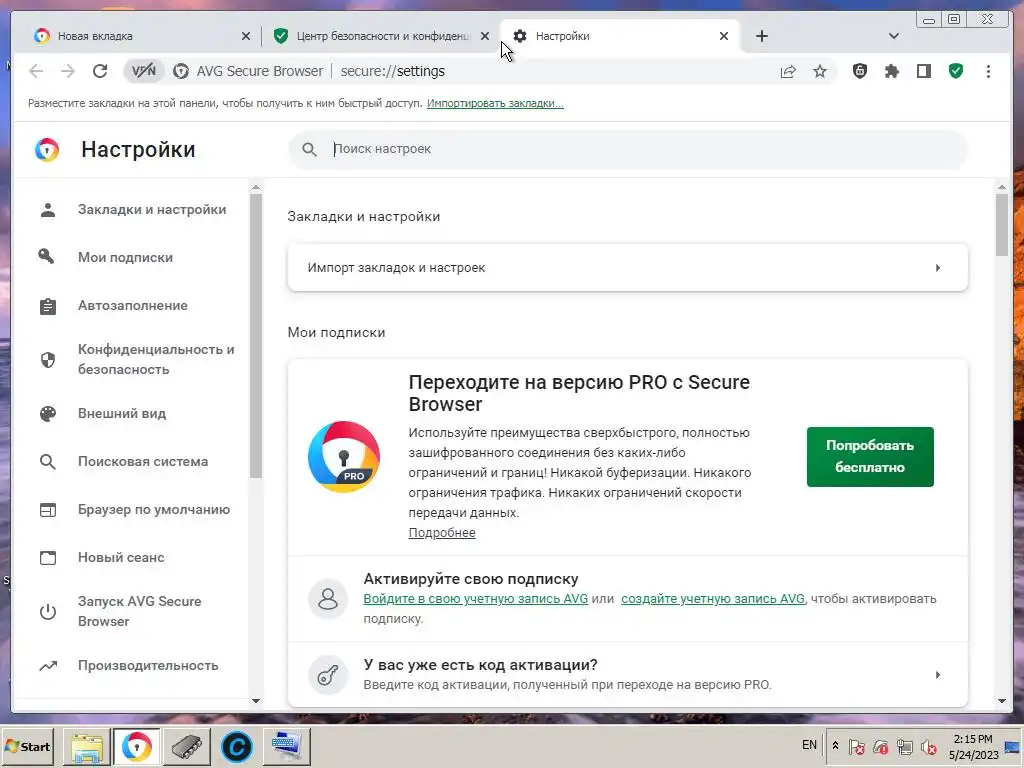Click the address bar URL secure://settings
This screenshot has width=1024, height=768.
392,71
